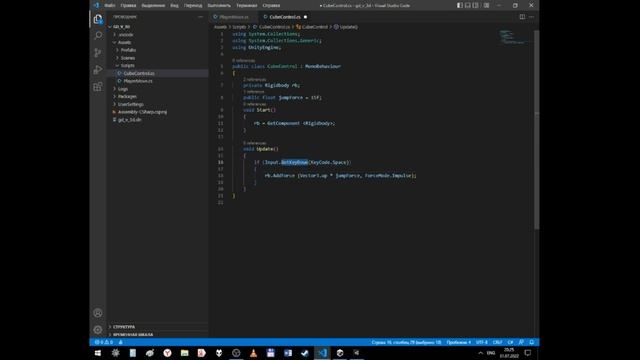Image resolution: width=640 pixels, height=360 pixels.
Task: Click the Split Editor Right icon
Action: tap(522, 17)
